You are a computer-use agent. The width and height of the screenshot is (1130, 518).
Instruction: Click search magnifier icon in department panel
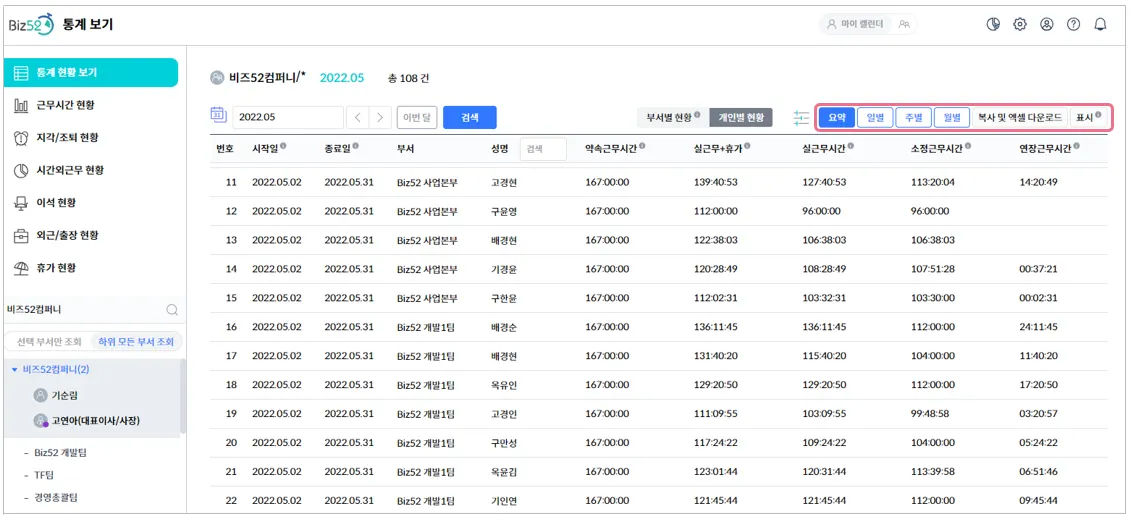172,310
